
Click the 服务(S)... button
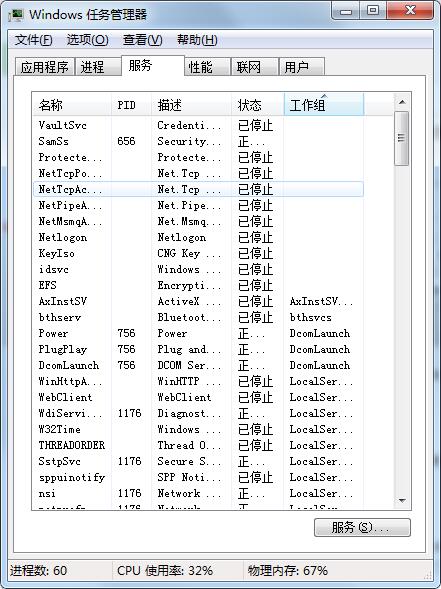pyautogui.click(x=362, y=528)
